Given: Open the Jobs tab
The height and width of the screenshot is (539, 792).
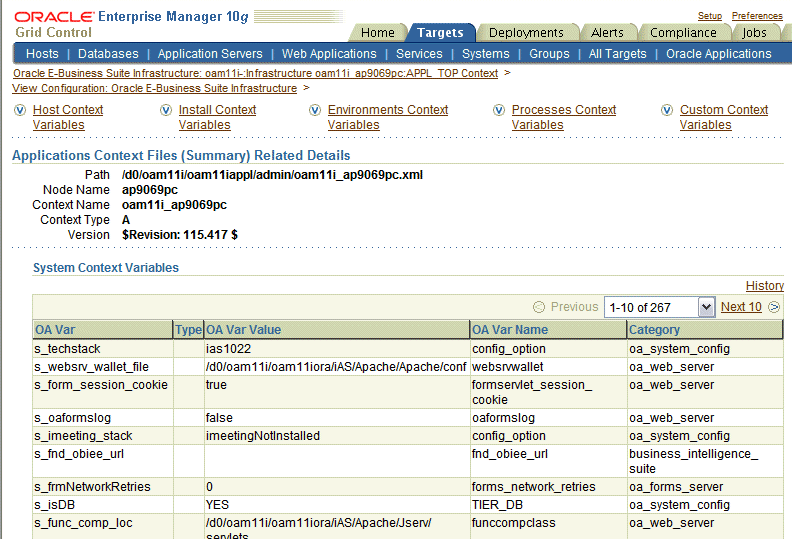Looking at the screenshot, I should tap(754, 33).
